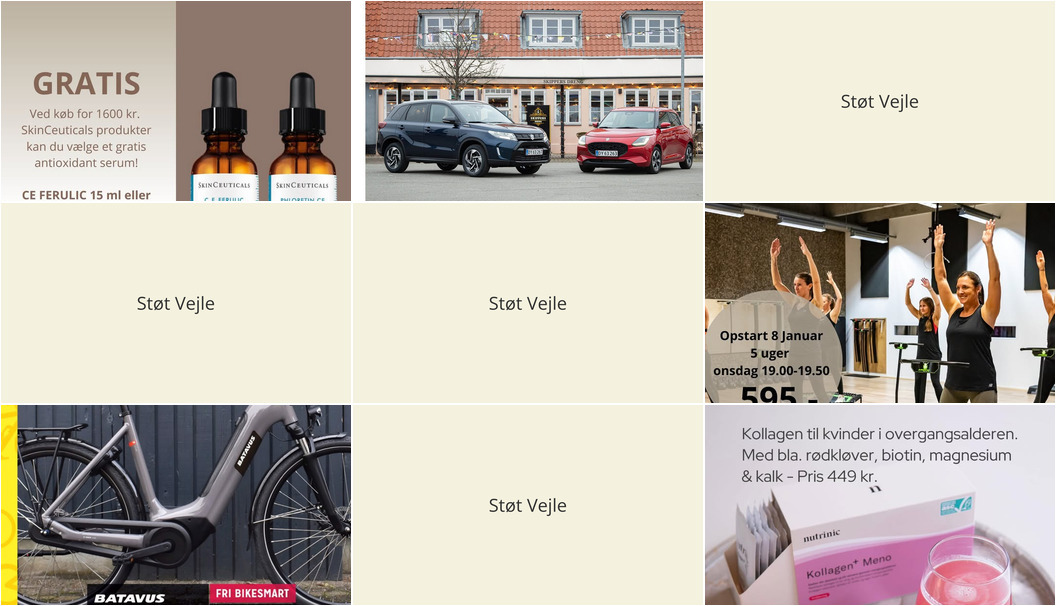The image size is (1056, 606).
Task: Click the 'Opstart 8 Januar' fitness class text
Action: point(771,335)
